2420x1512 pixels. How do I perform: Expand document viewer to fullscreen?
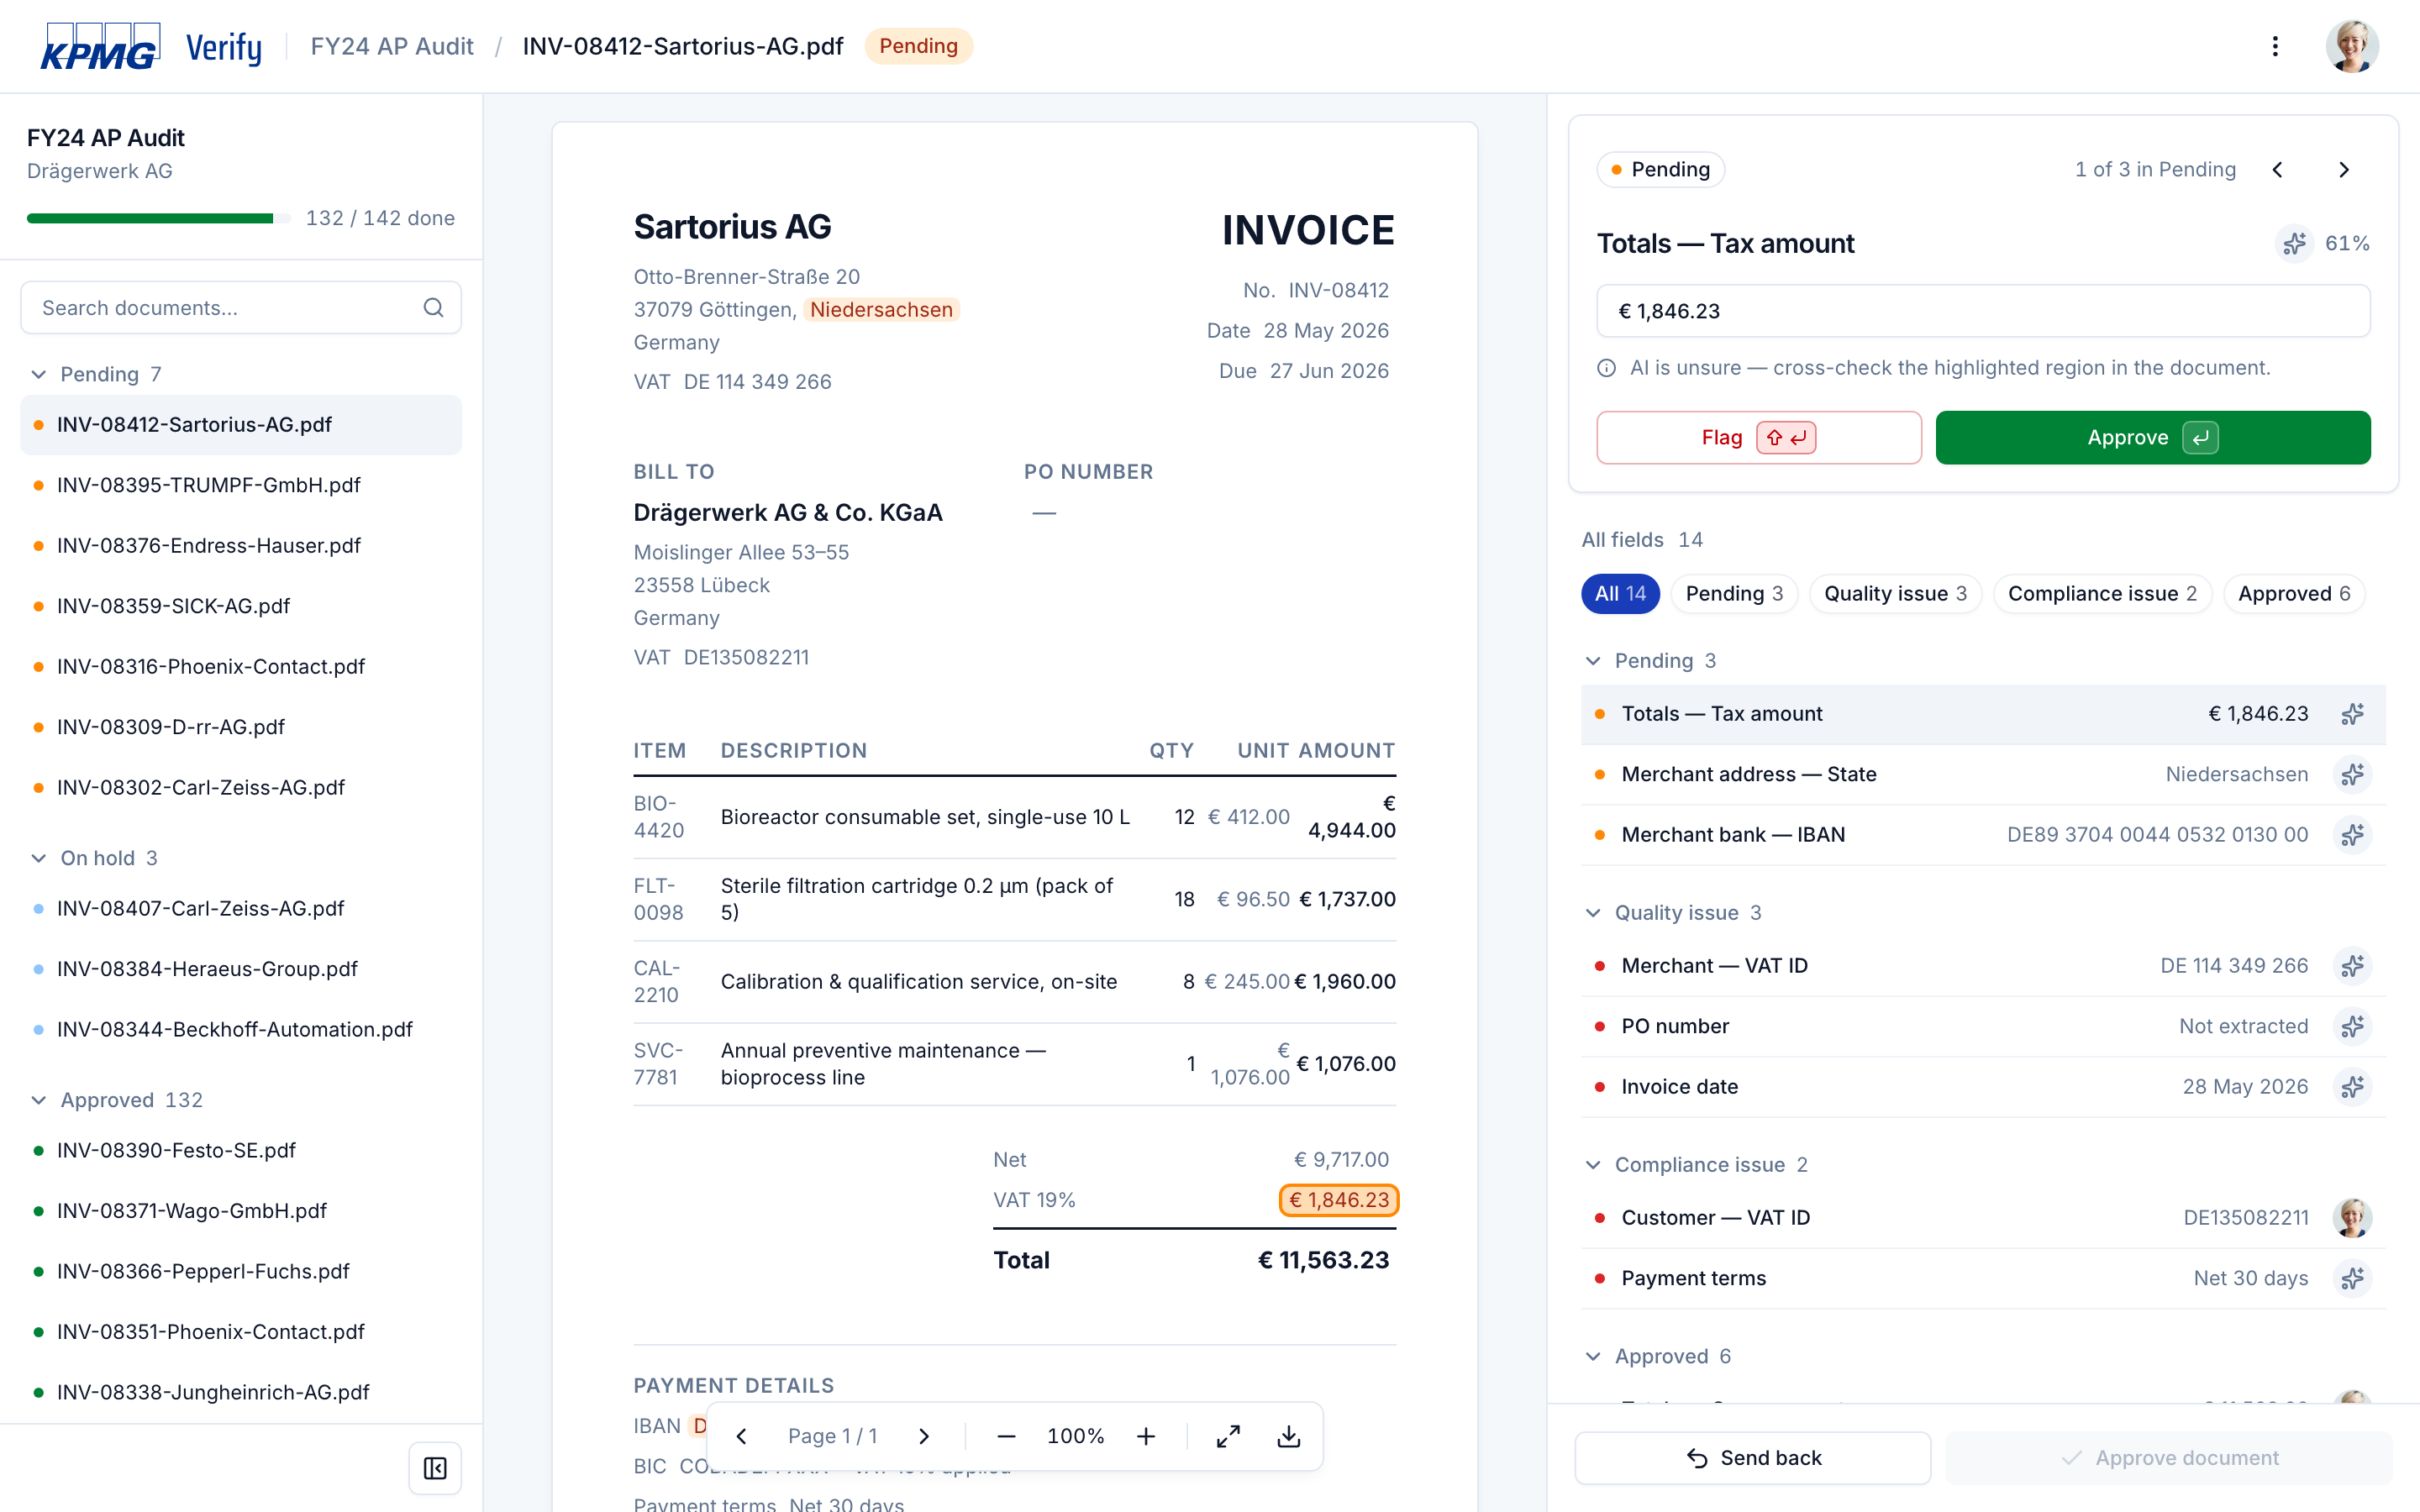[x=1228, y=1436]
